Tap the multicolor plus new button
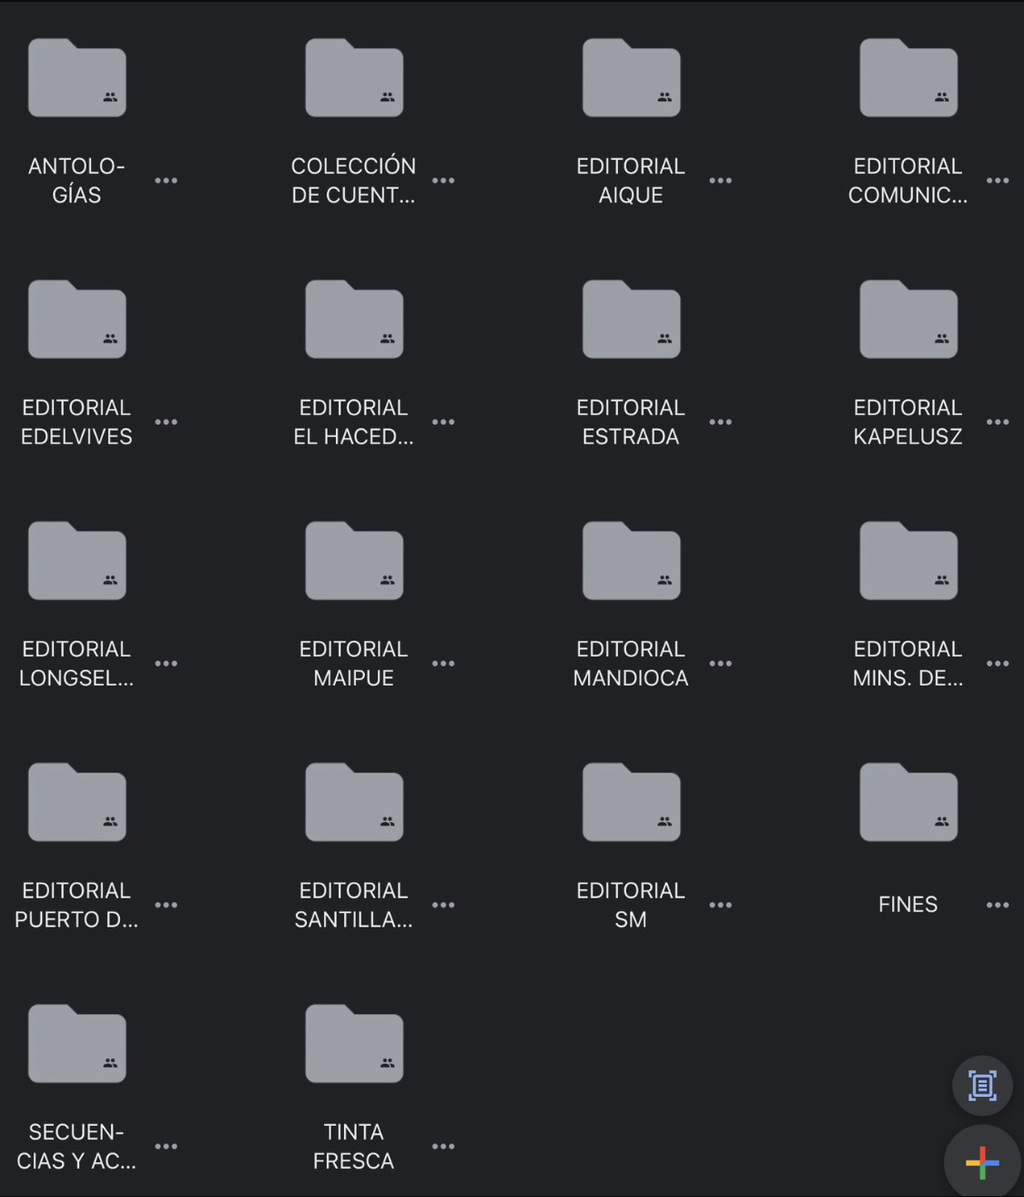The height and width of the screenshot is (1197, 1024). click(x=983, y=1163)
